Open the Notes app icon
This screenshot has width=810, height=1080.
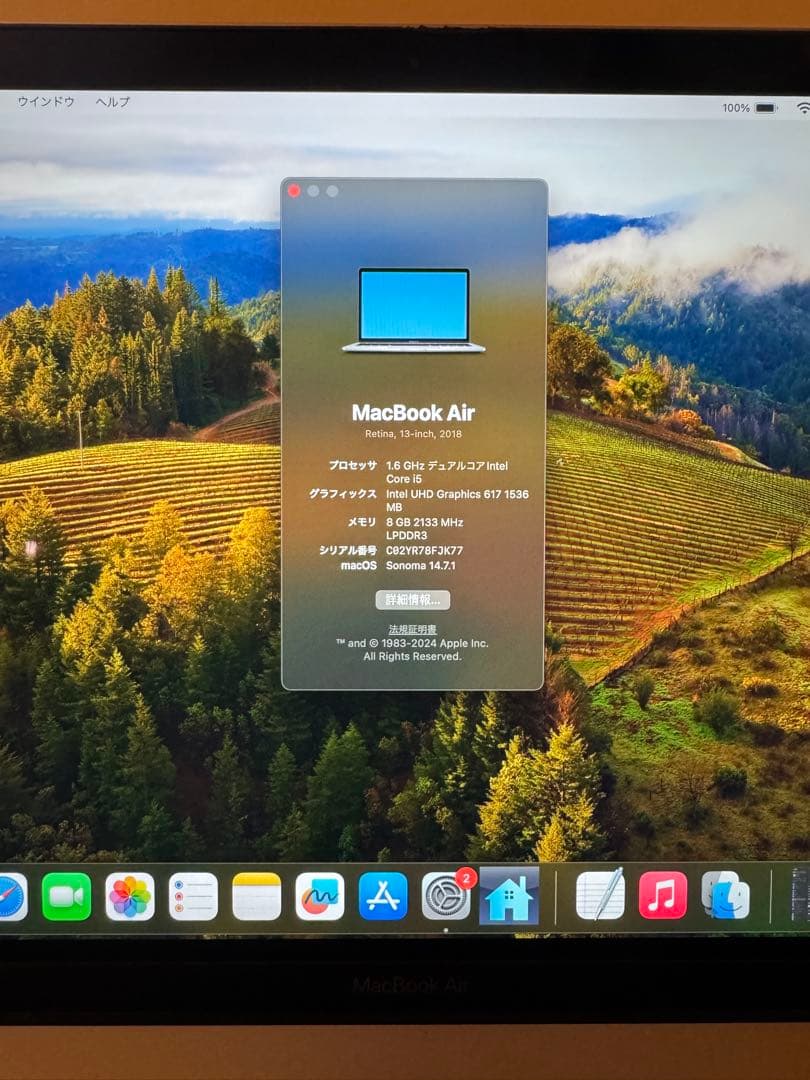[x=257, y=896]
